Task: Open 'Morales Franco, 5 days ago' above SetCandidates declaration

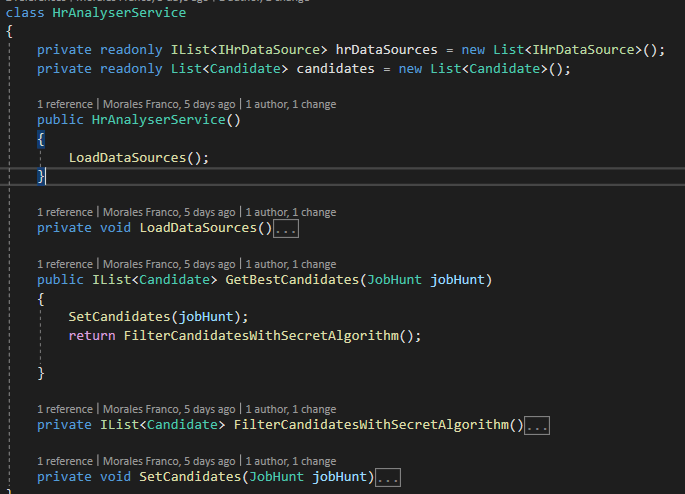Action: click(x=169, y=461)
